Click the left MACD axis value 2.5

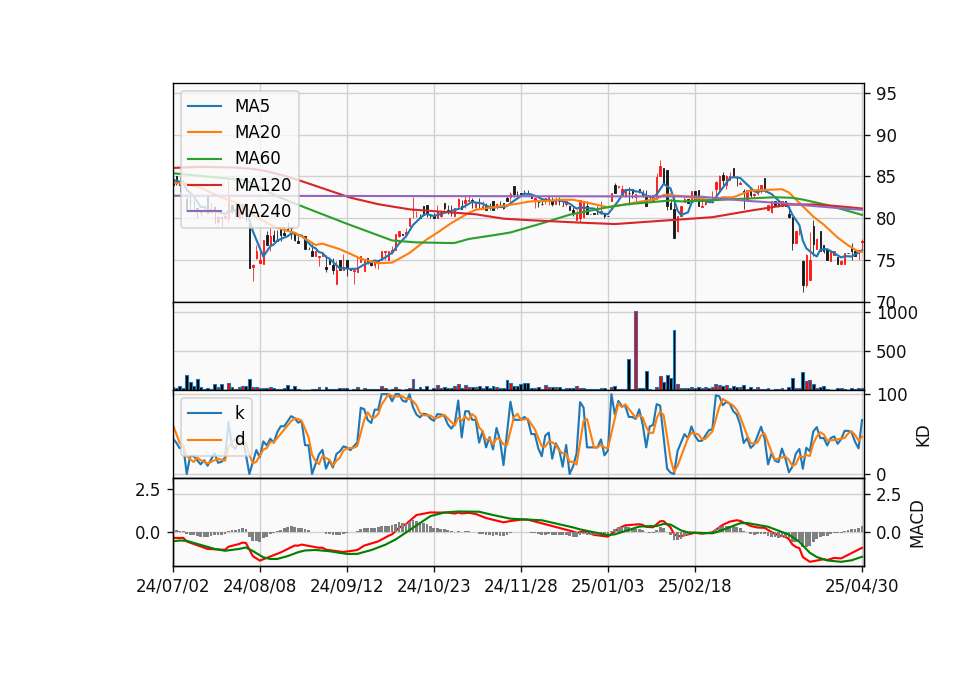pos(148,490)
